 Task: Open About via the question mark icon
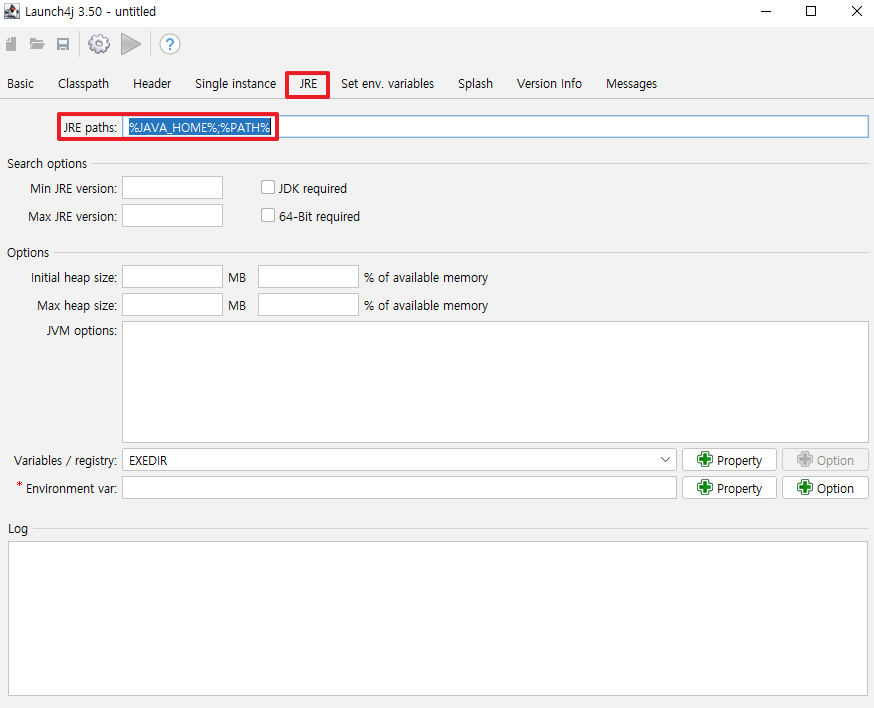[x=170, y=44]
